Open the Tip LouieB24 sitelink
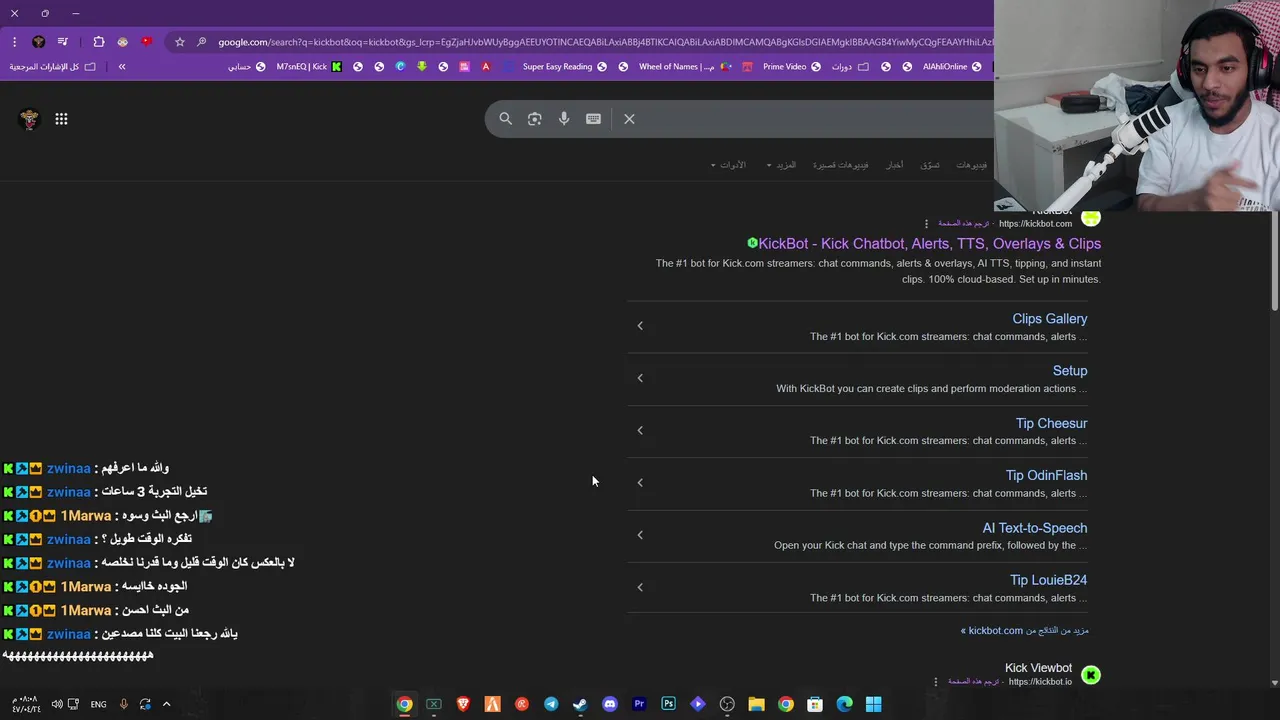The height and width of the screenshot is (720, 1280). pos(1048,580)
